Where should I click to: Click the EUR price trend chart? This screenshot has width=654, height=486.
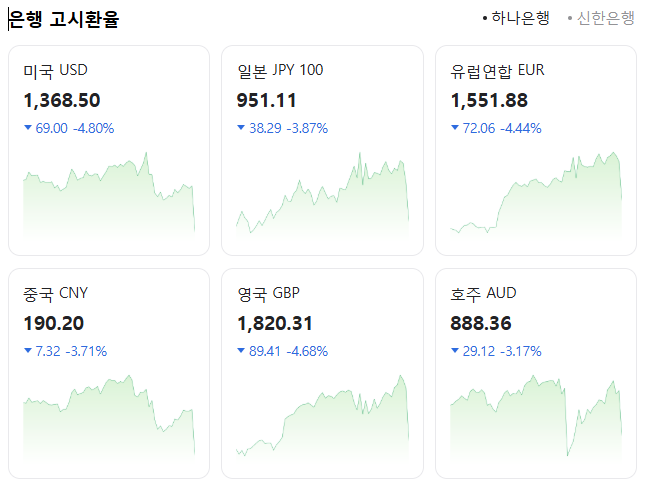tap(536, 195)
